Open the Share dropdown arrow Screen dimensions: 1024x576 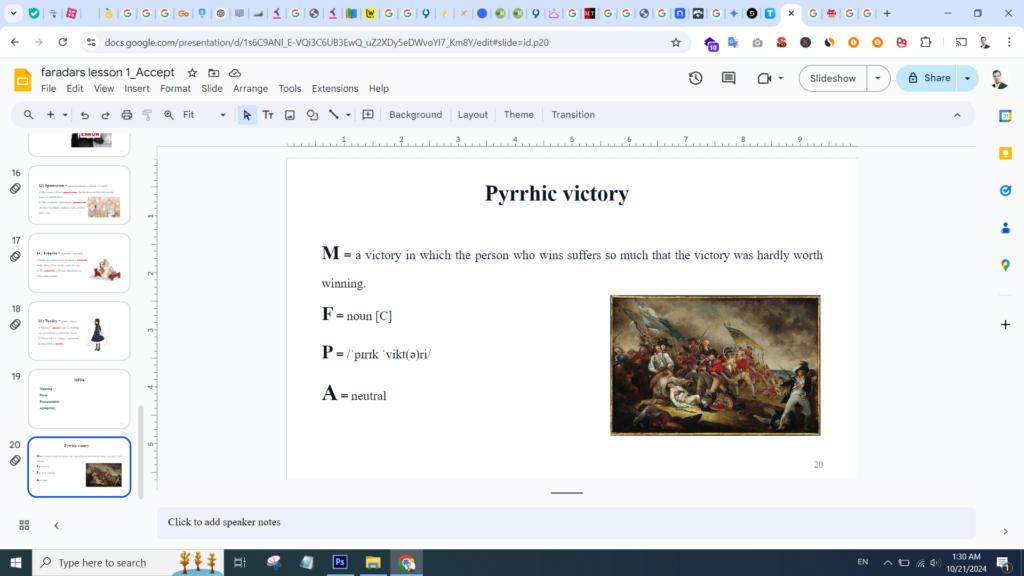click(966, 78)
